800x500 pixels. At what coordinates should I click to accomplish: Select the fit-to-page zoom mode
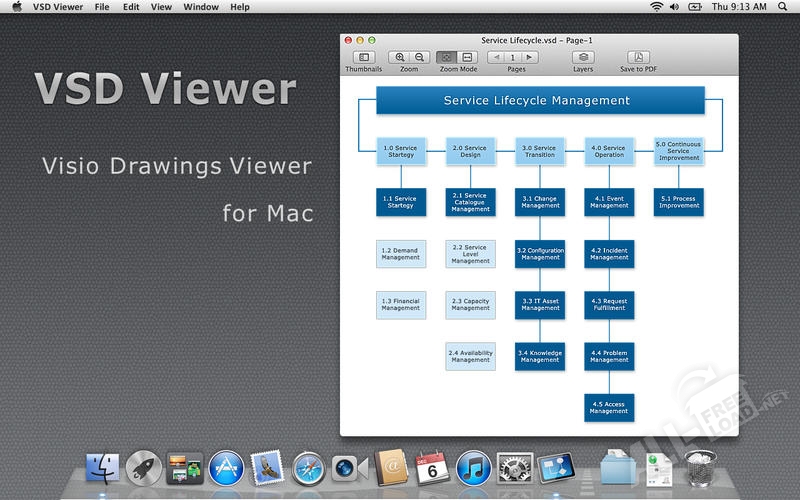tap(446, 58)
